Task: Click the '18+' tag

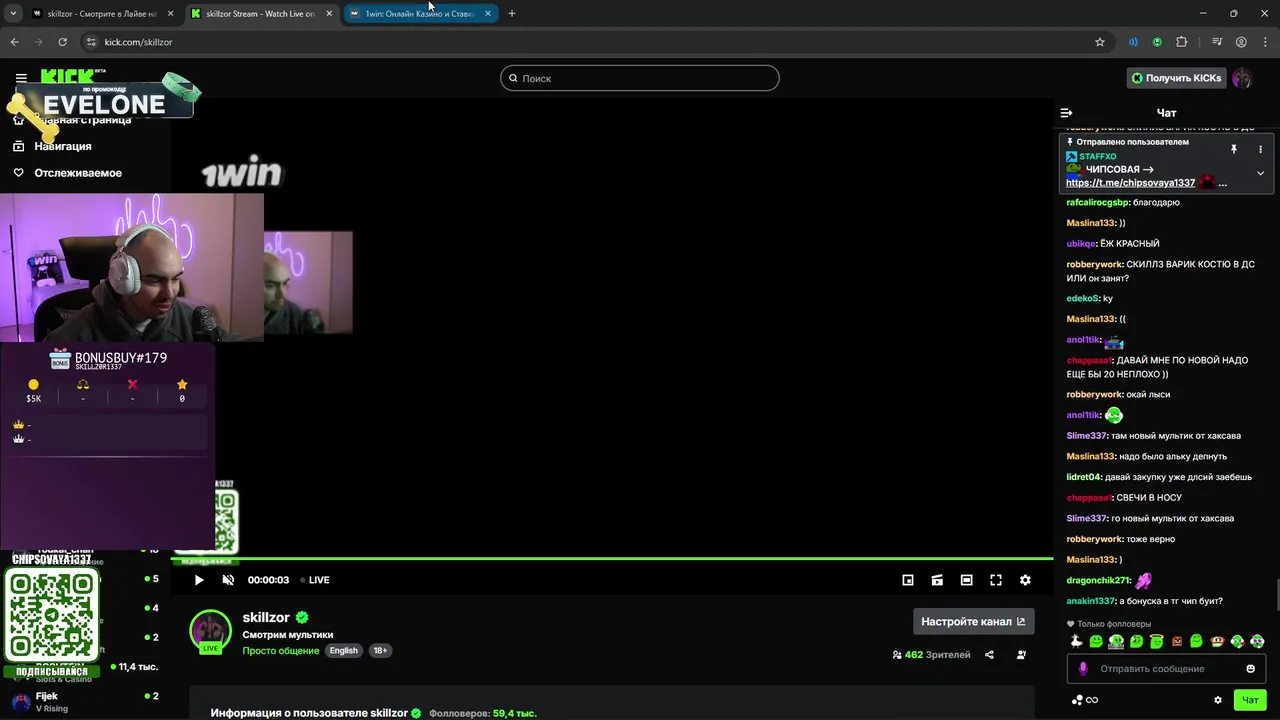Action: (x=380, y=650)
